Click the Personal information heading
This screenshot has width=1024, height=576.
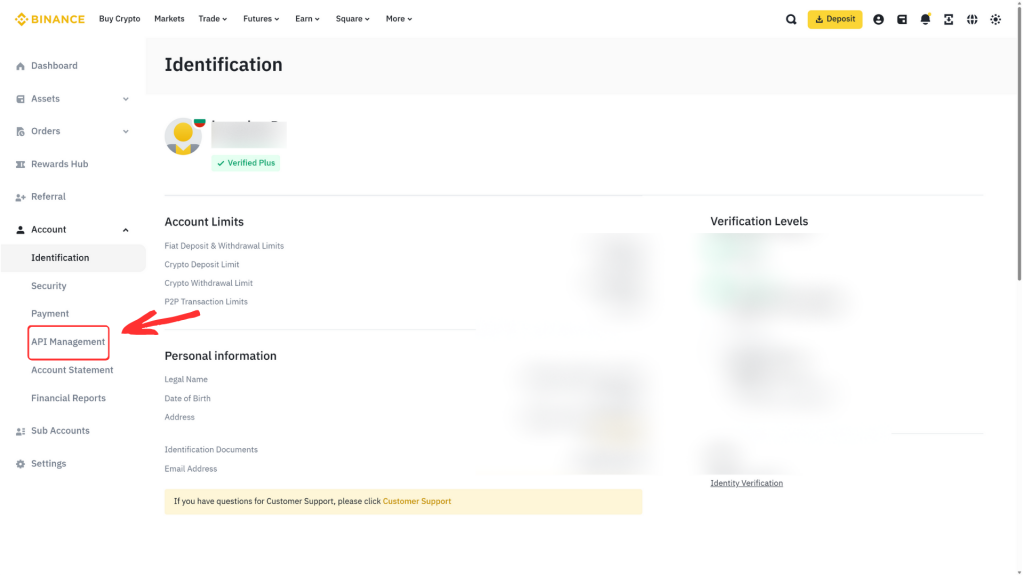tap(221, 356)
